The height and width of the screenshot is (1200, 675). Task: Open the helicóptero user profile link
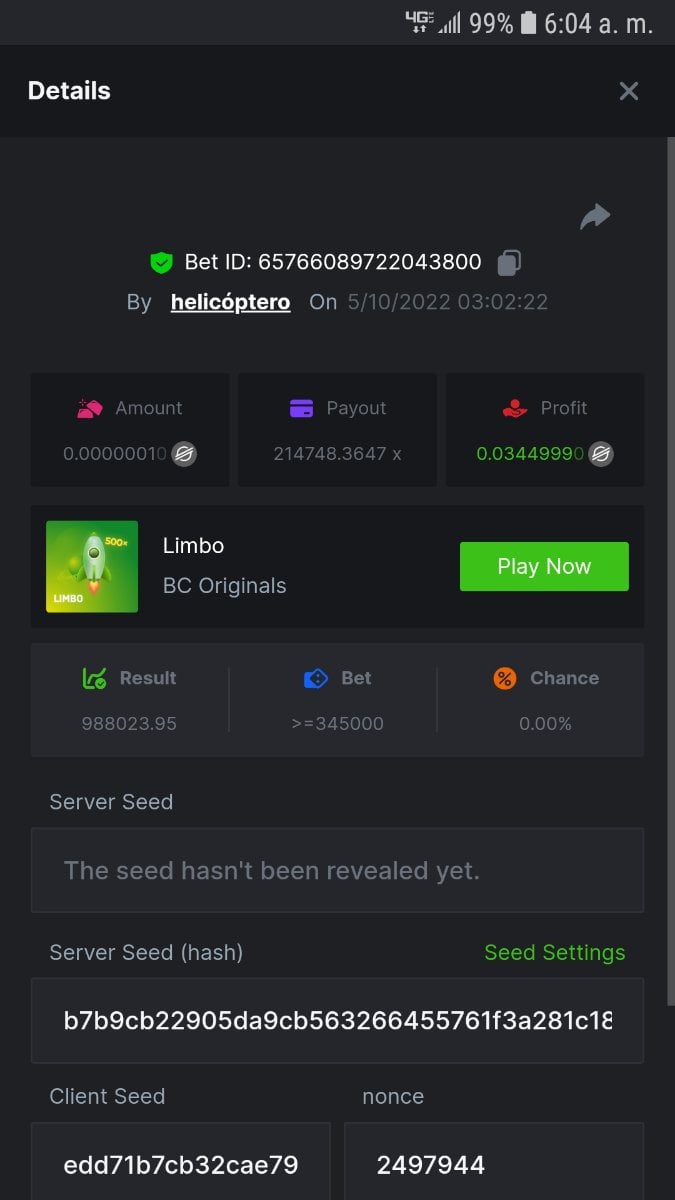pos(230,302)
